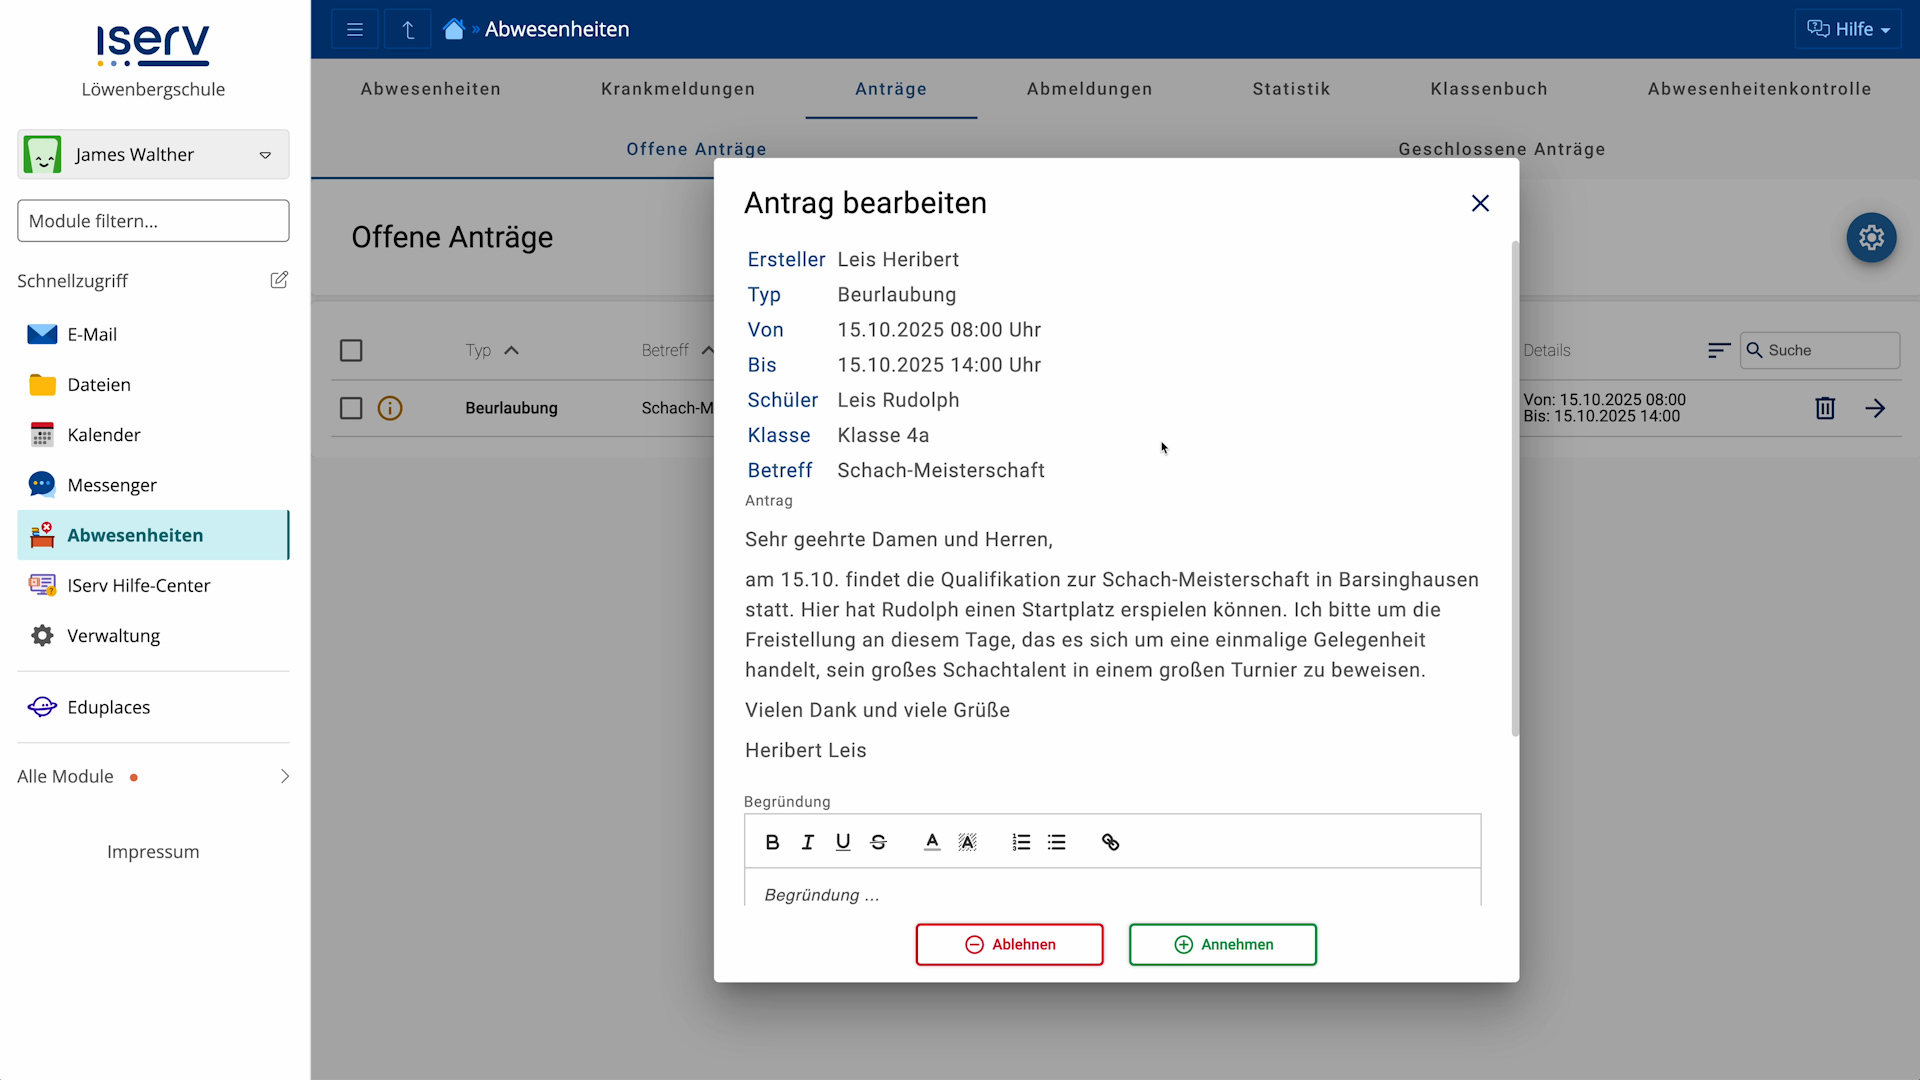Open the Messenger module
Image resolution: width=1920 pixels, height=1080 pixels.
pos(111,484)
